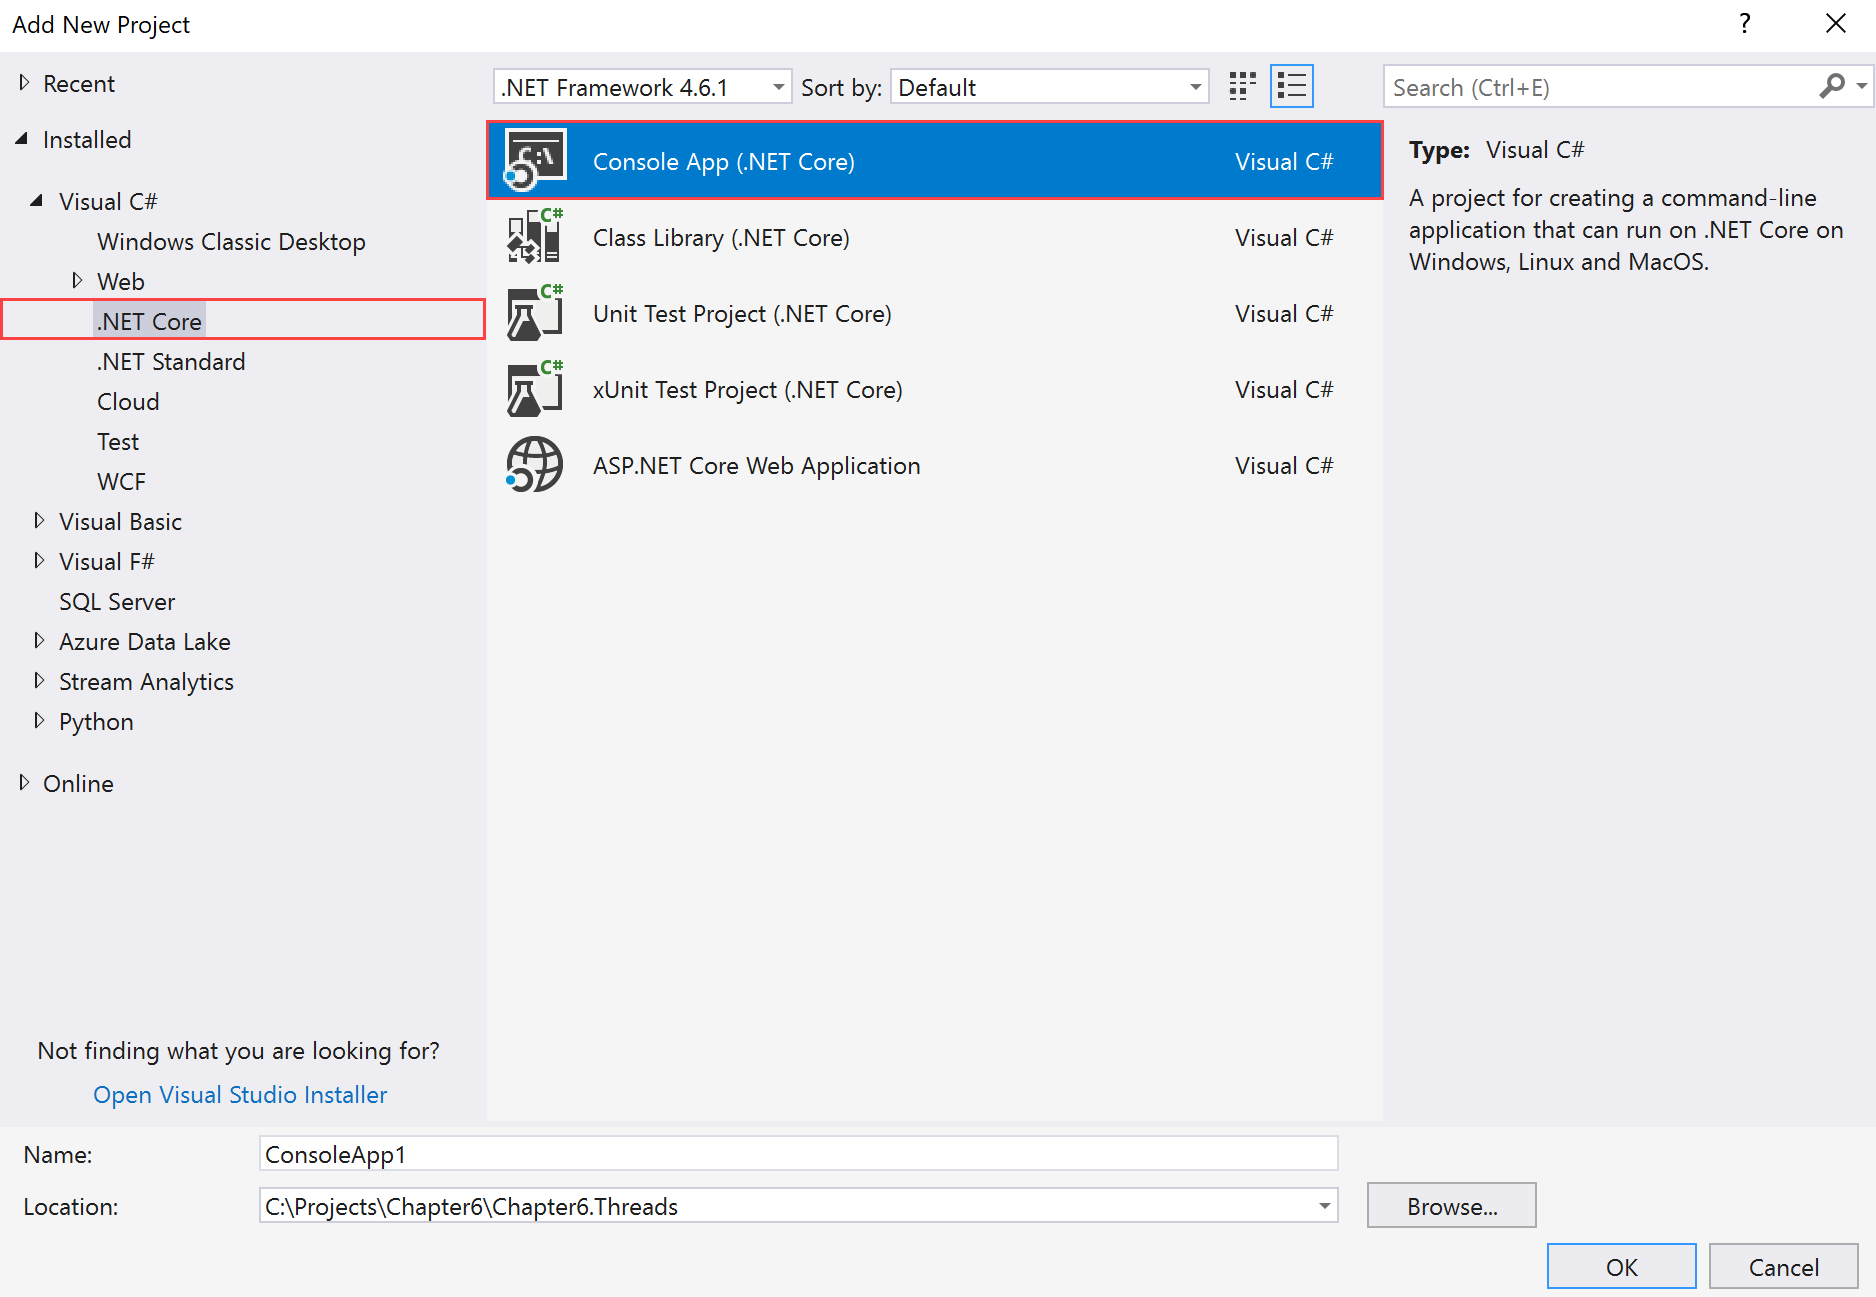Select the ASP.NET Core Web Application globe icon
The width and height of the screenshot is (1876, 1297).
tap(535, 465)
